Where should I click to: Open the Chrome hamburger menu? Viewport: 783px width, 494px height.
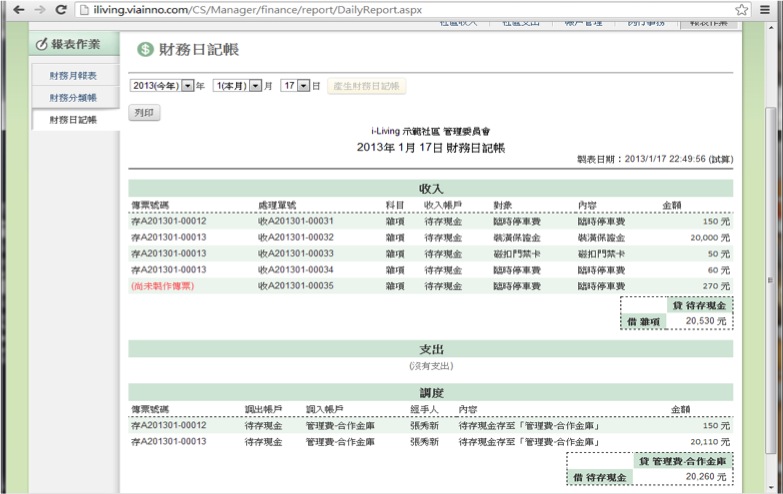765,9
